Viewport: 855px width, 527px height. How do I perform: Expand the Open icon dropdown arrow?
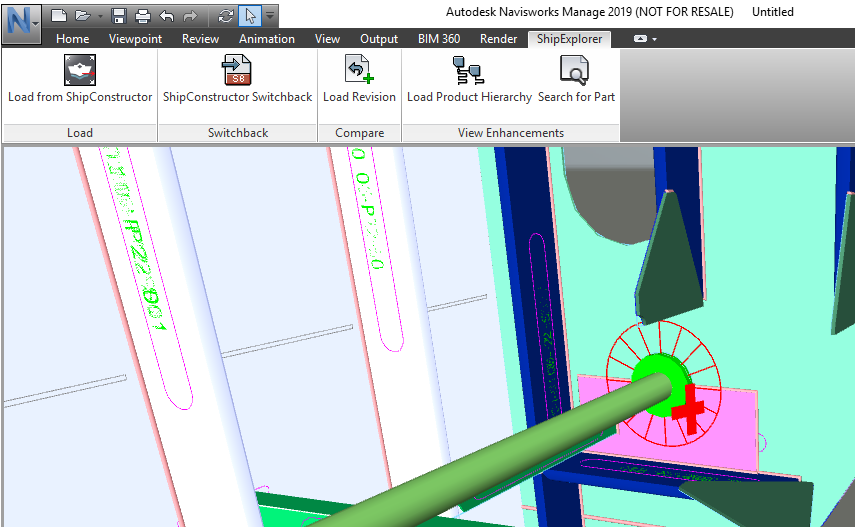(x=100, y=16)
